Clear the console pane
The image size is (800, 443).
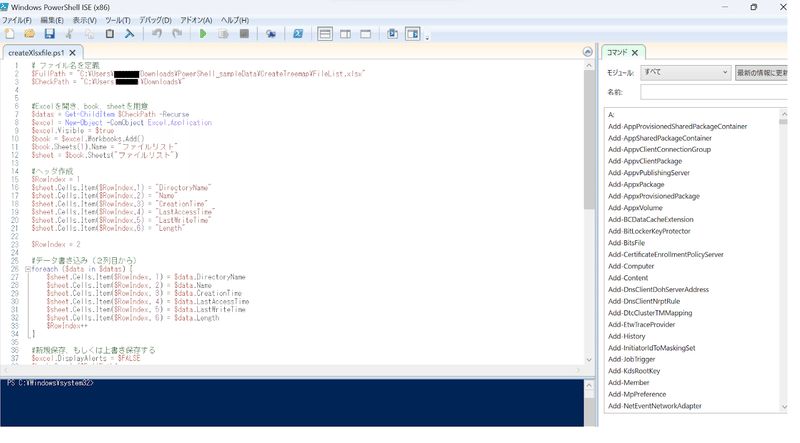130,34
